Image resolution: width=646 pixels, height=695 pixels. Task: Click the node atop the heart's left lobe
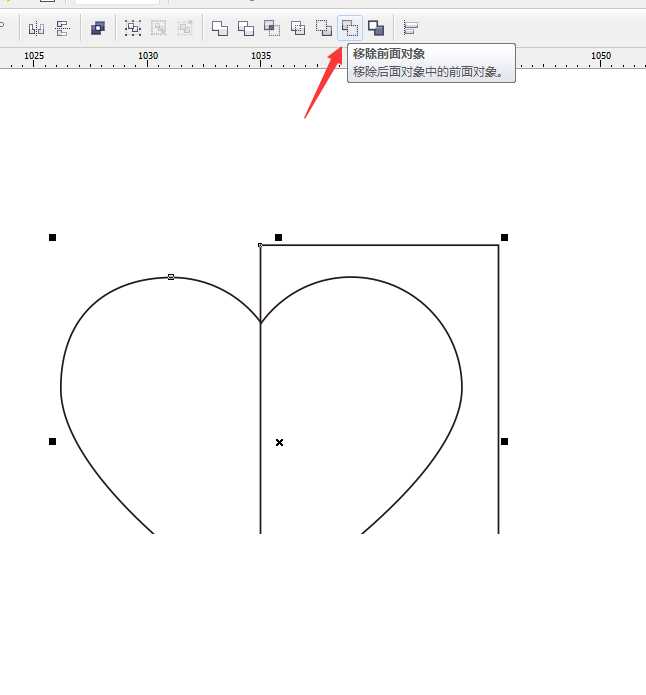tap(171, 276)
